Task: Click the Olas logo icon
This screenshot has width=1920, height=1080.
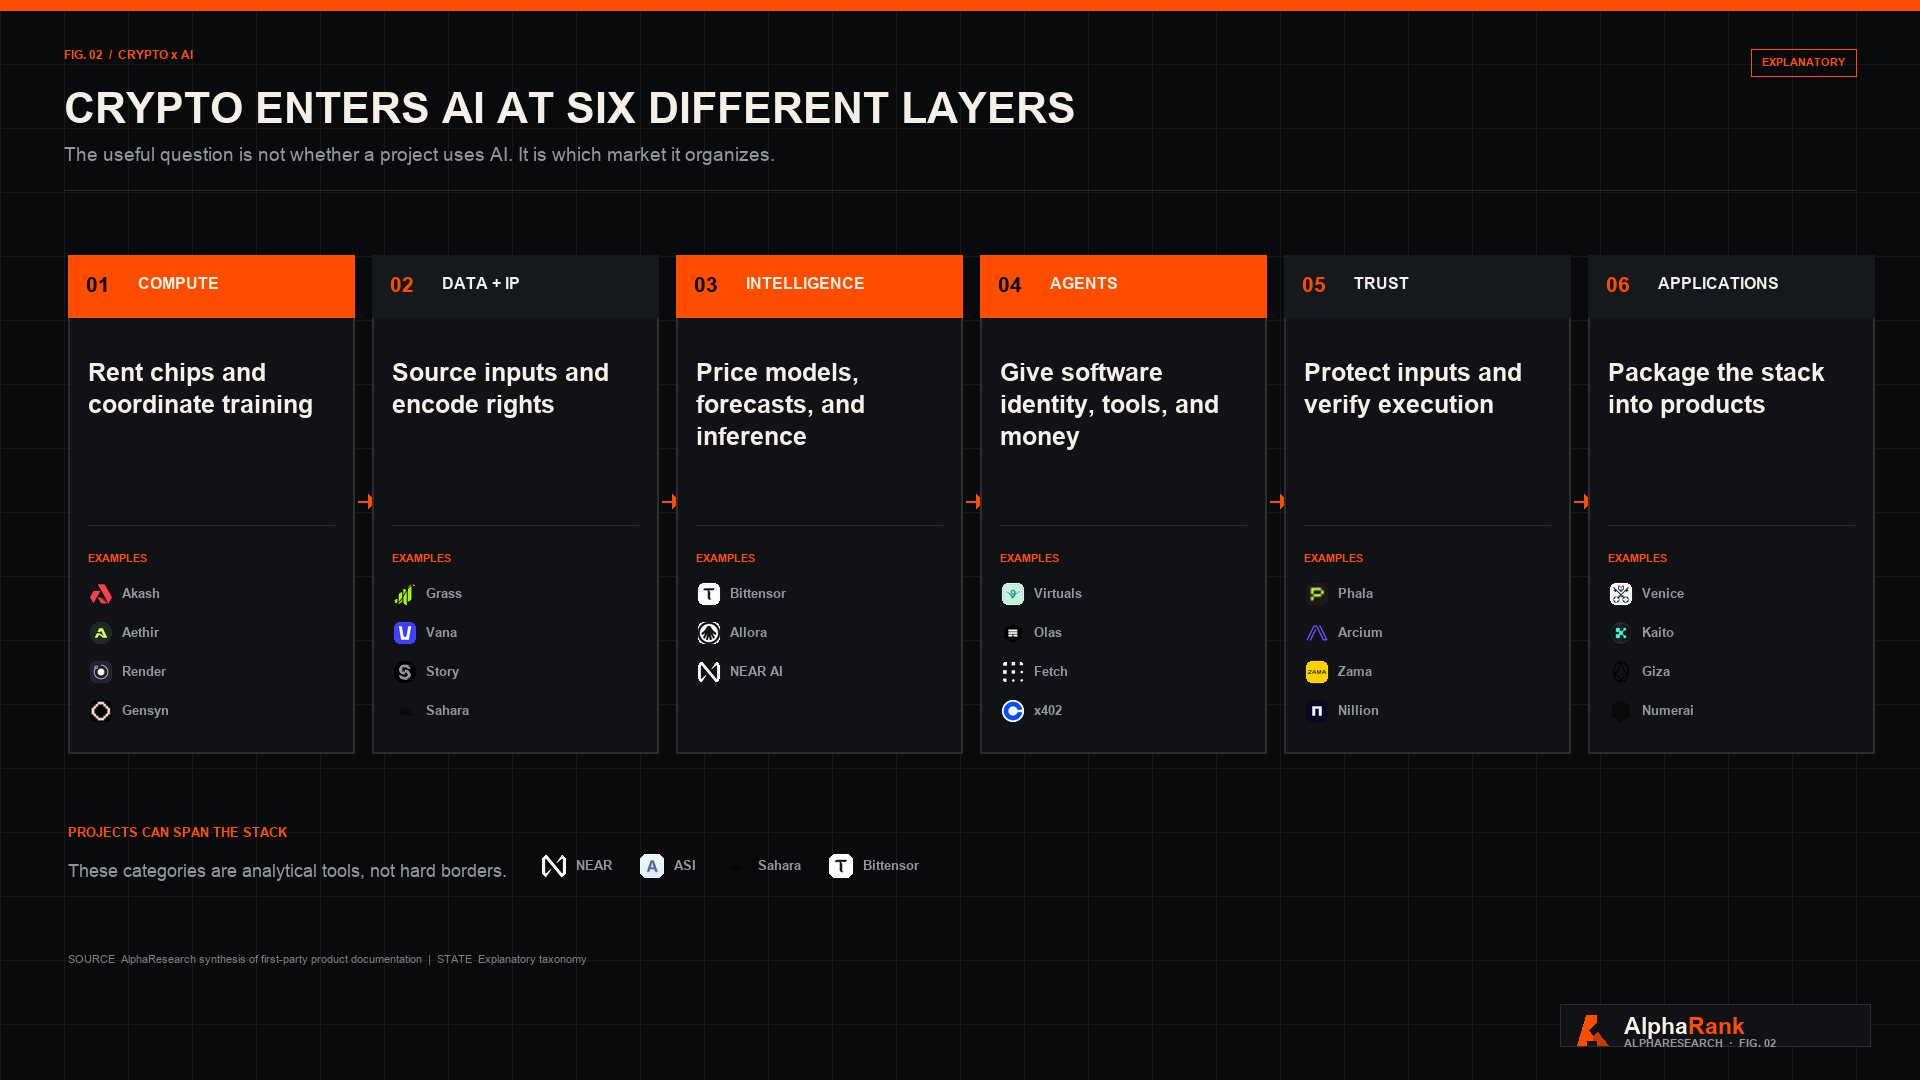Action: (1013, 633)
